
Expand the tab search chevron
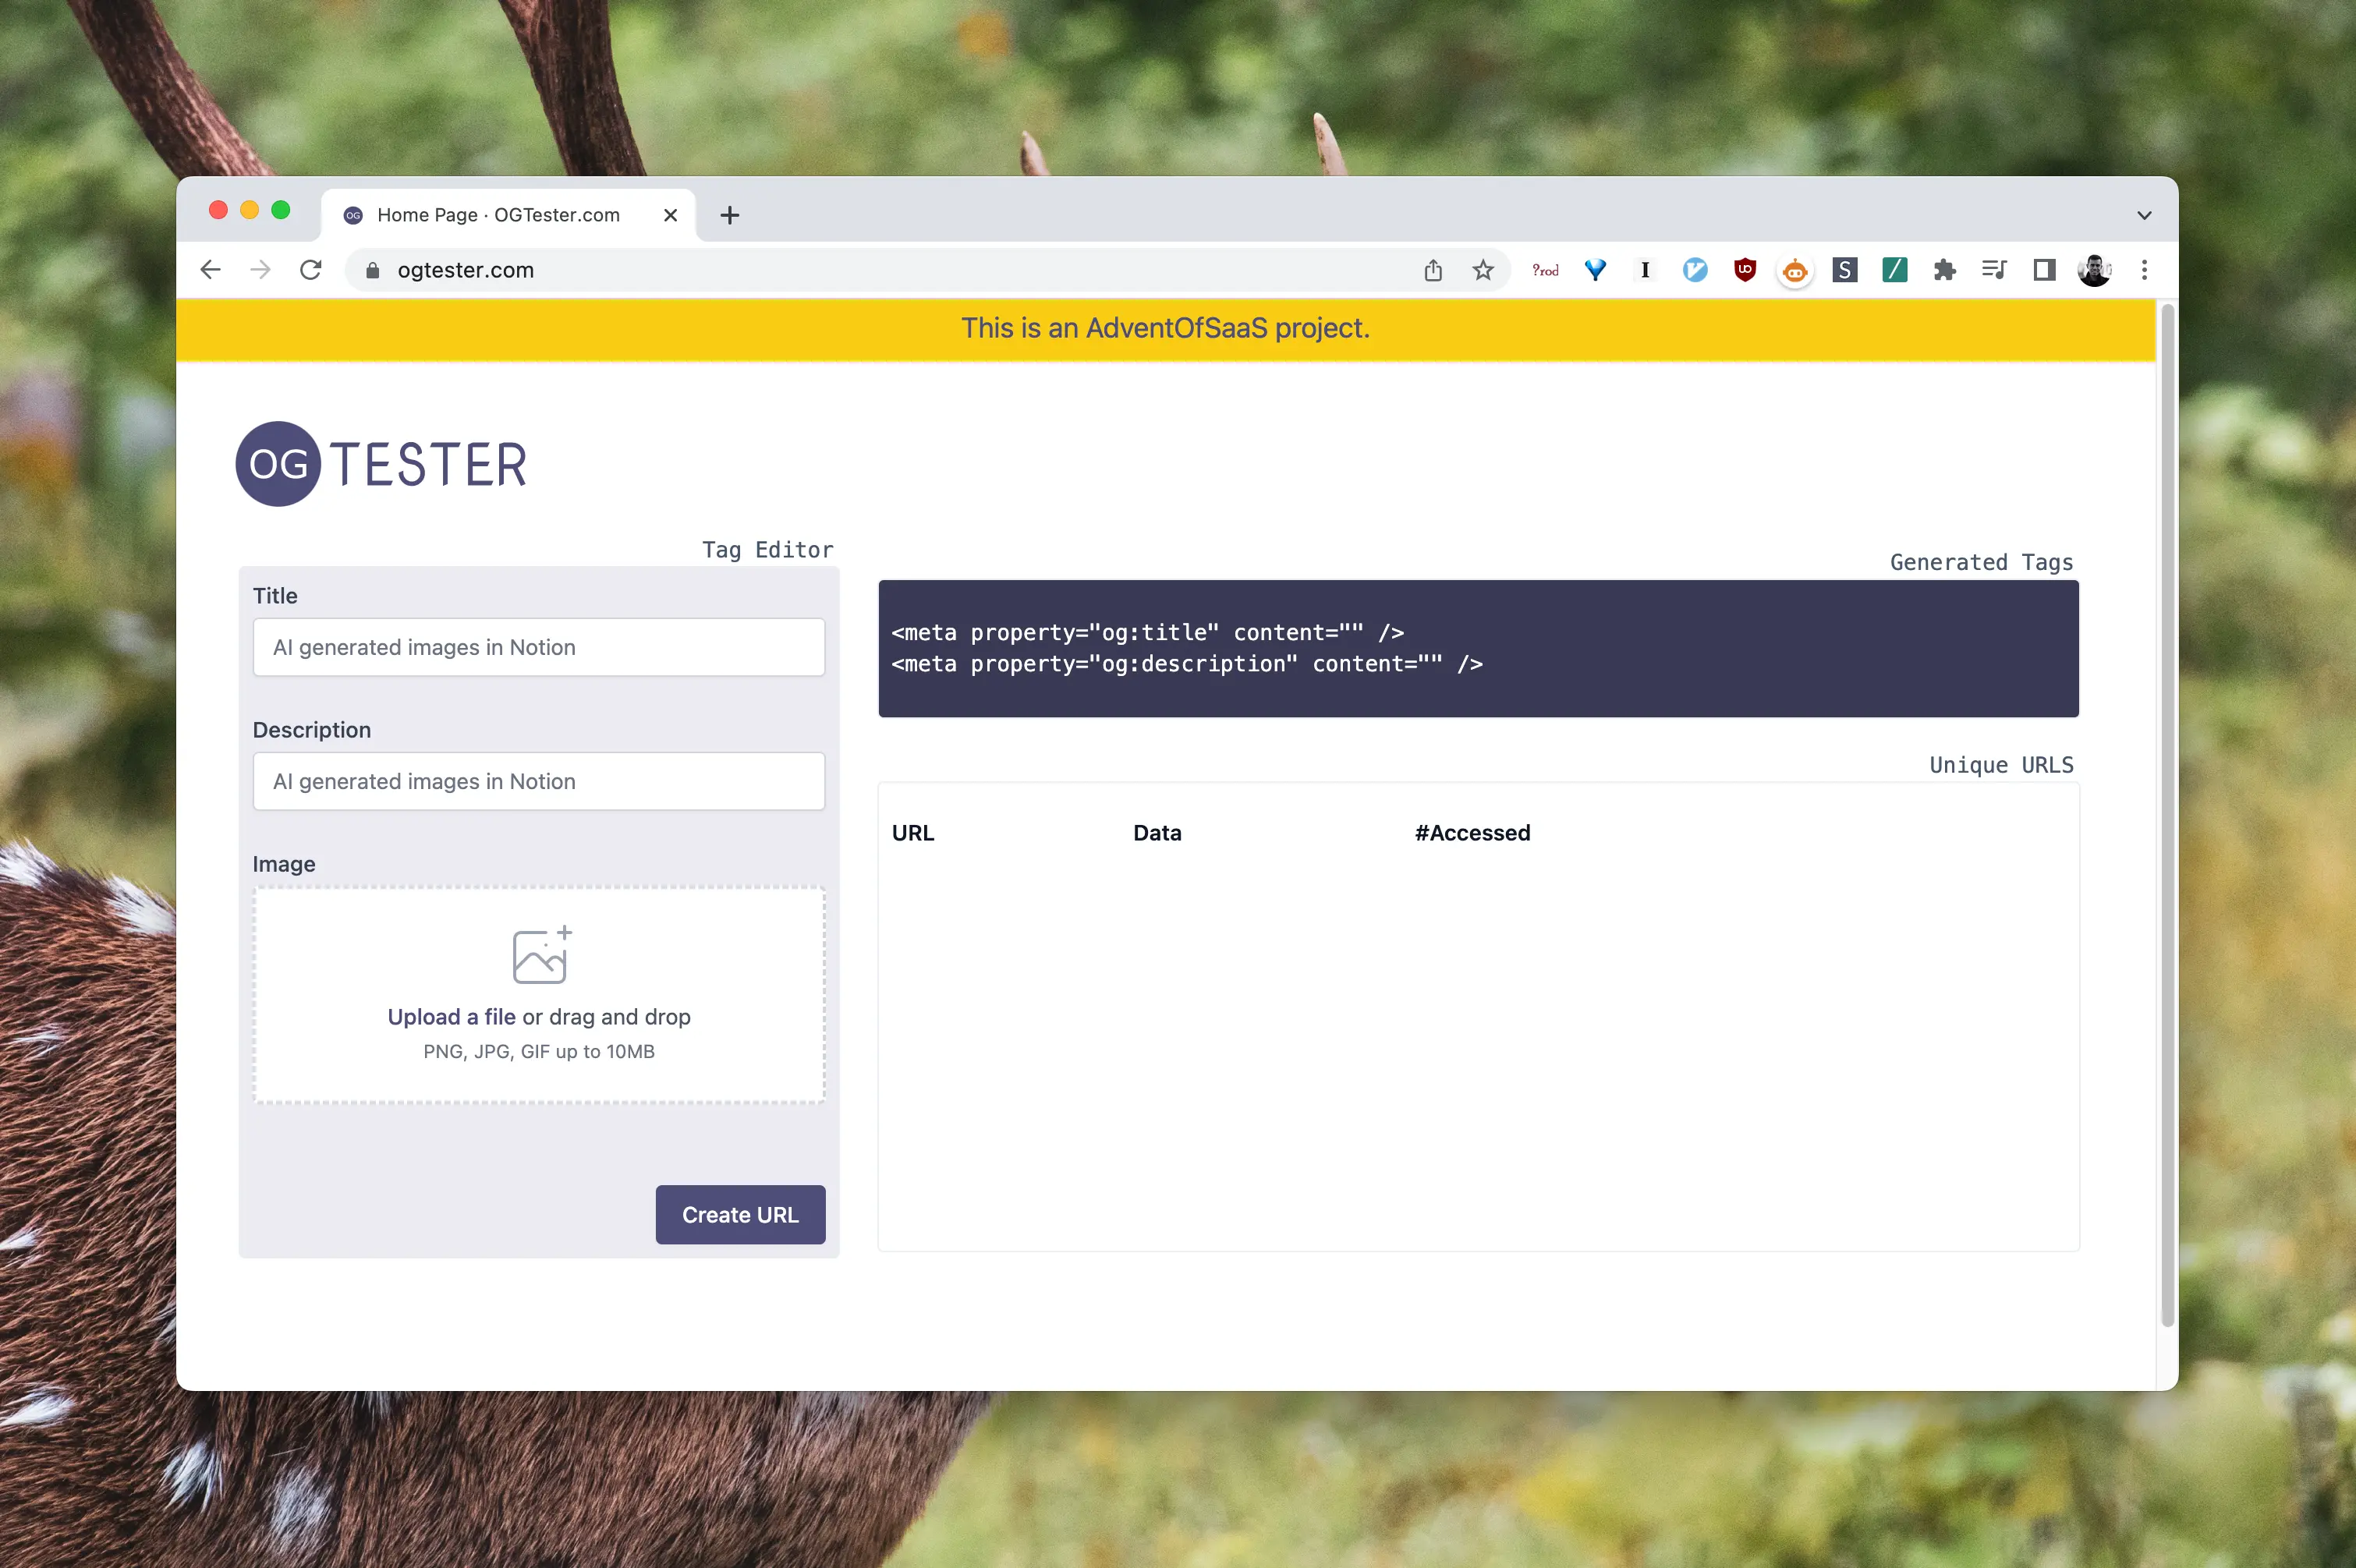tap(2144, 215)
